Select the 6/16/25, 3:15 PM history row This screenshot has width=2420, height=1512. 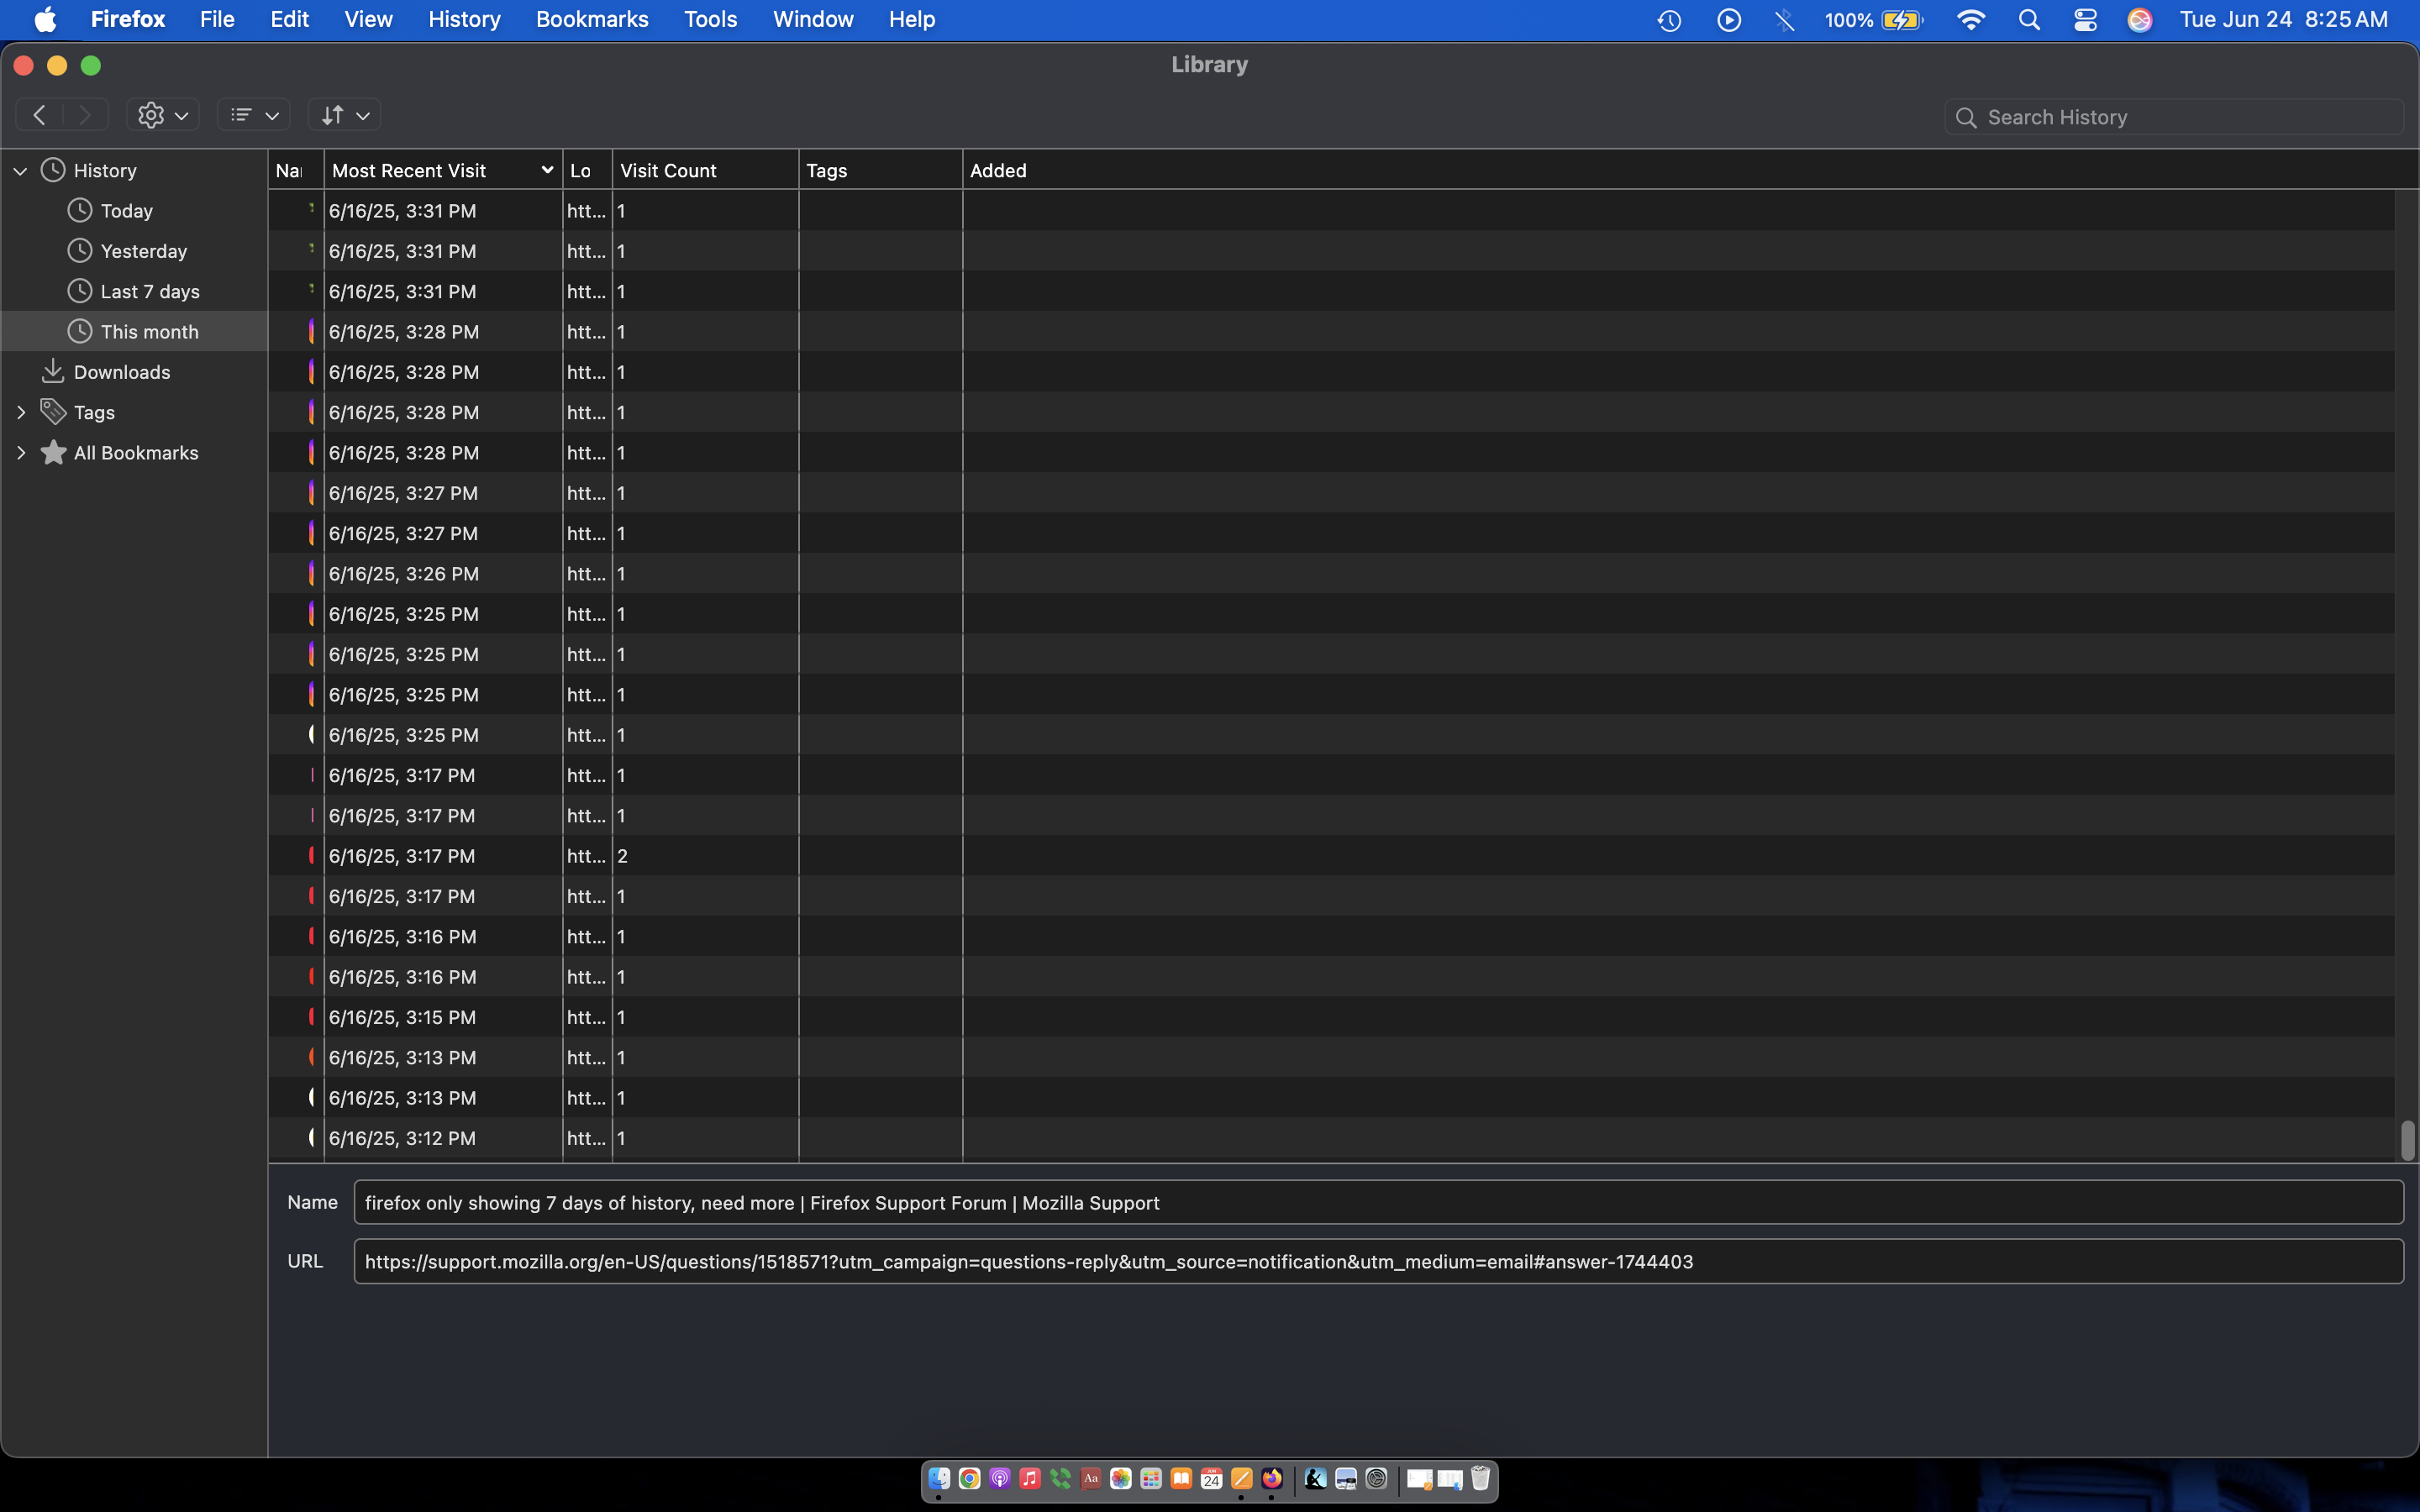pos(1331,1017)
